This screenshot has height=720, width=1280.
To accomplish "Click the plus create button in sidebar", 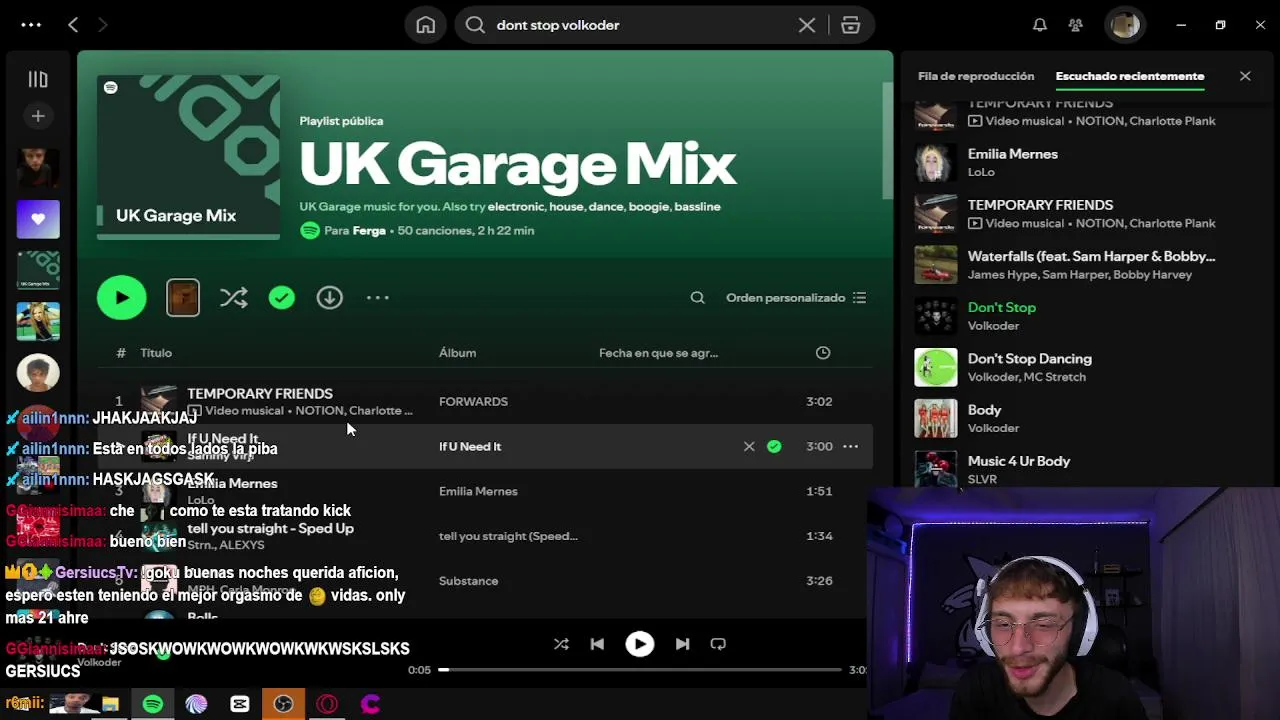I will (x=38, y=116).
